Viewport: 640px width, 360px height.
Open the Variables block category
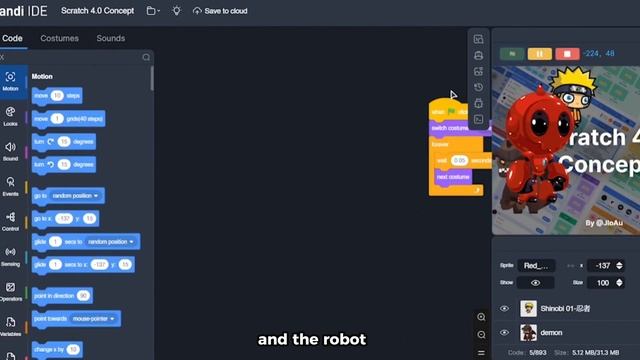11,327
